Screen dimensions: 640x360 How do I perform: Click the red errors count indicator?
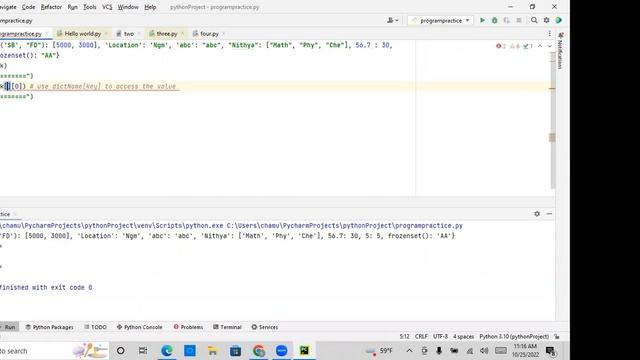501,46
